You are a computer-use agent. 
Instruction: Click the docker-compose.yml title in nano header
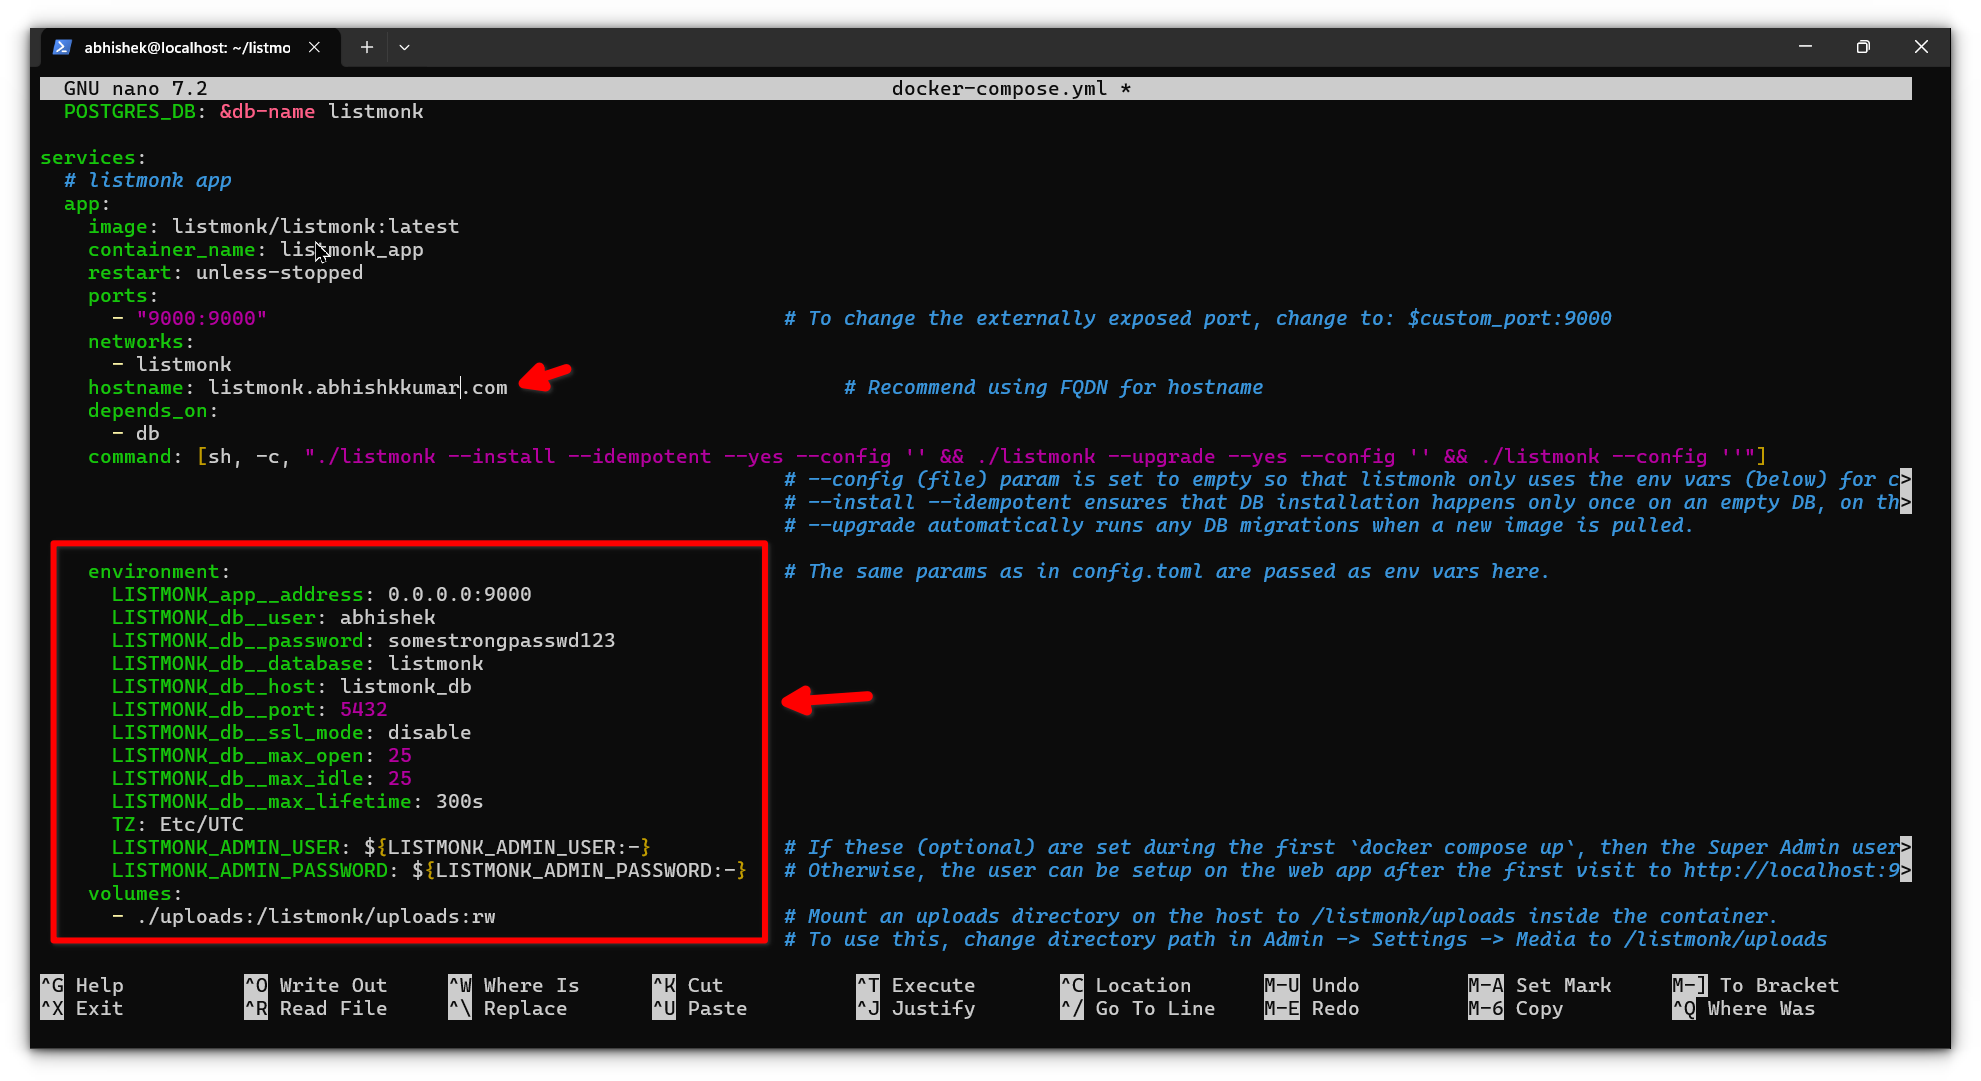click(x=999, y=88)
